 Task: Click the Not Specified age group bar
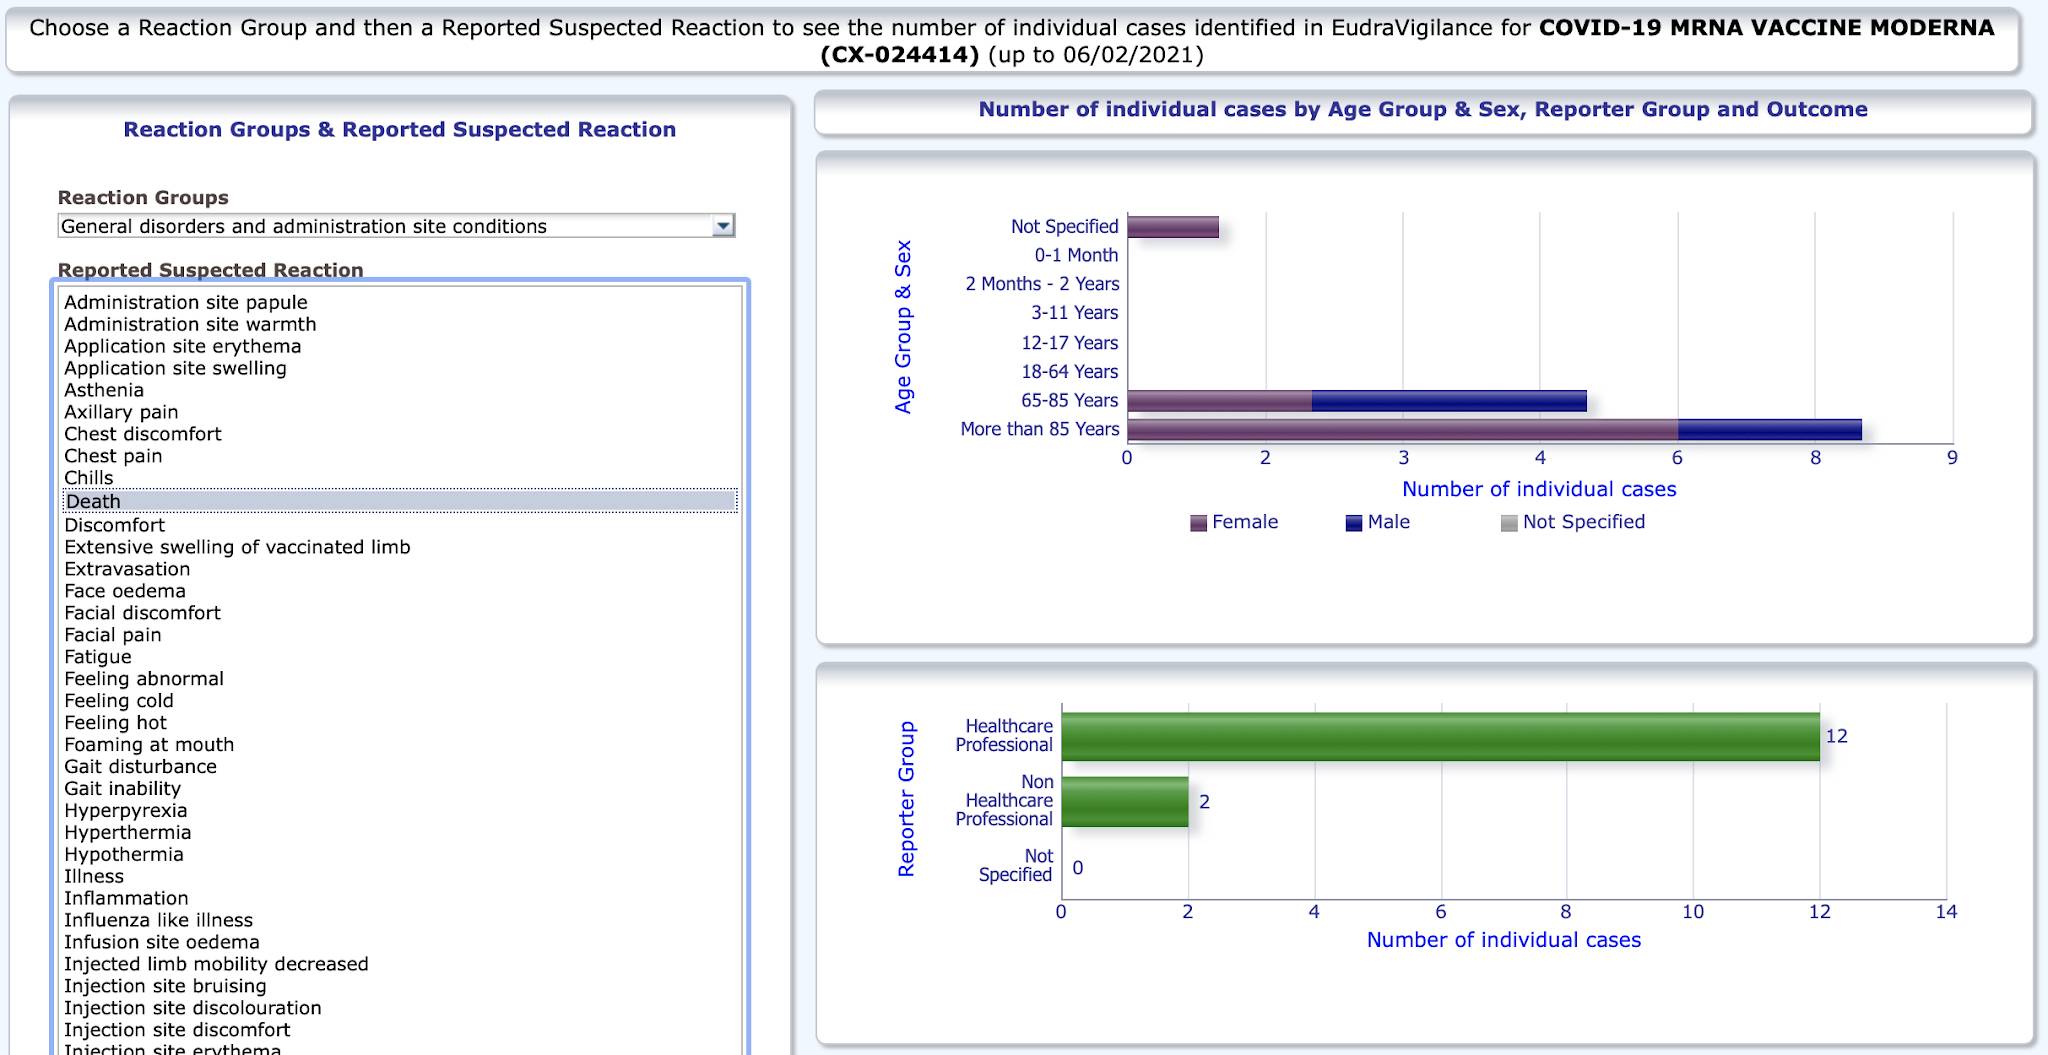pos(1173,227)
